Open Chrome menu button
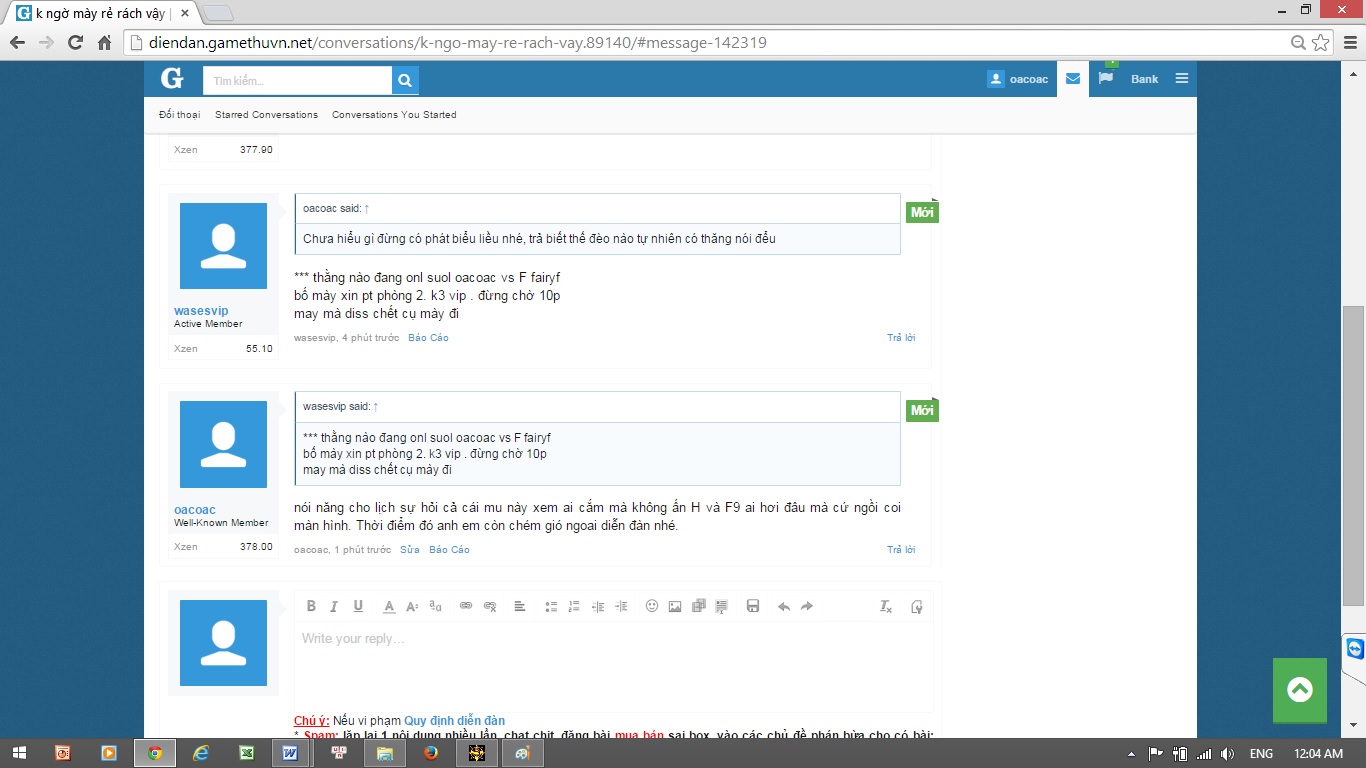Viewport: 1366px width, 768px height. (x=1348, y=43)
